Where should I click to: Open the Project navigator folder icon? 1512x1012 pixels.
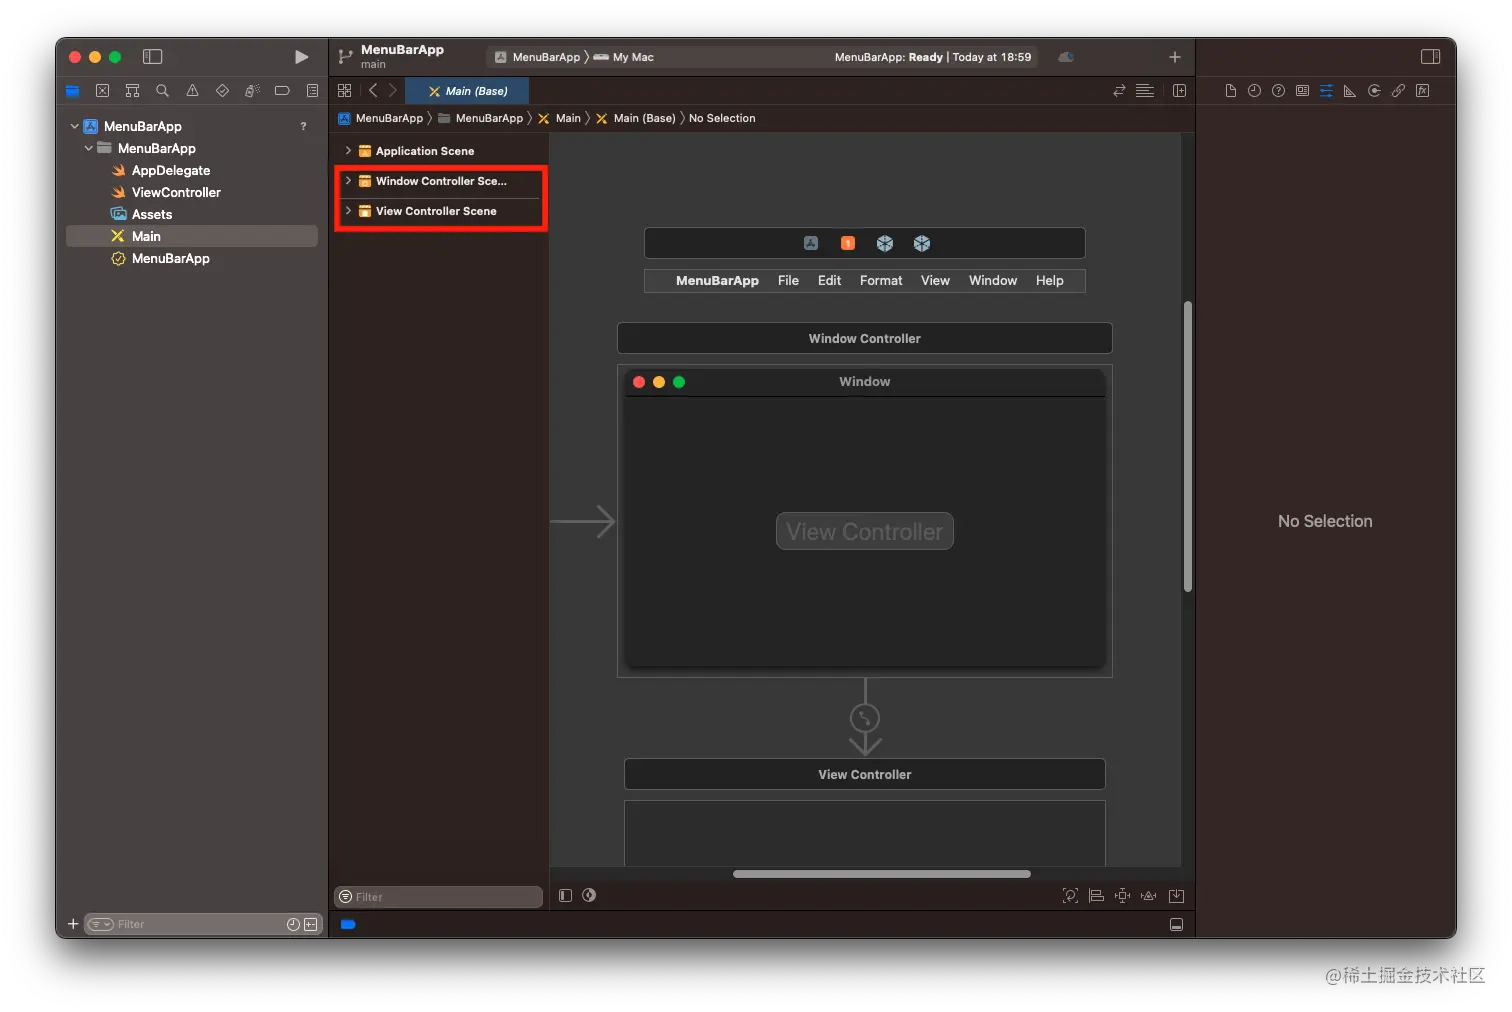(x=72, y=91)
